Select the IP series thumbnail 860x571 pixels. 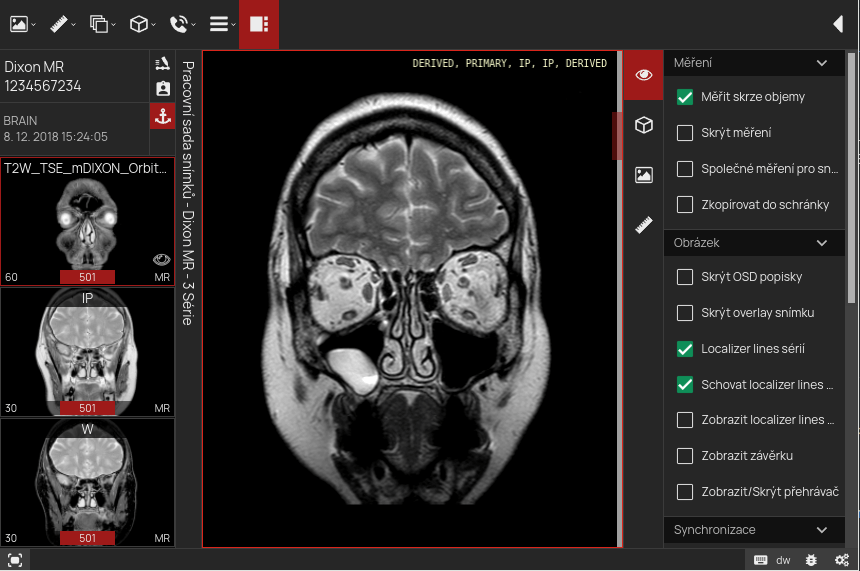(87, 350)
